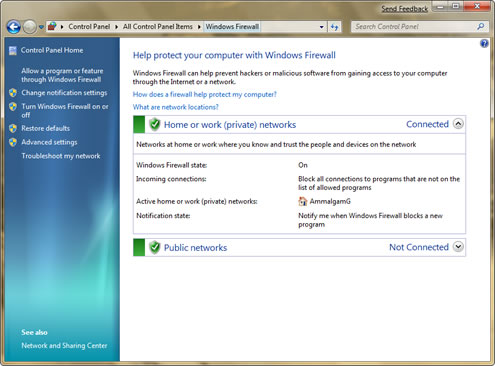Close the Windows Firewall window

pos(477,6)
